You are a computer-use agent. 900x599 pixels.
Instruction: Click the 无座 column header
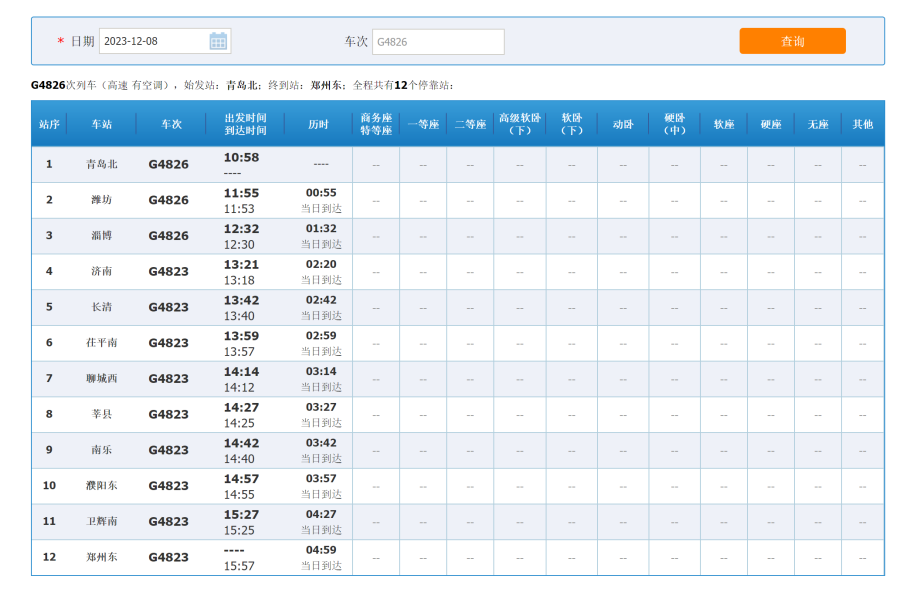818,125
